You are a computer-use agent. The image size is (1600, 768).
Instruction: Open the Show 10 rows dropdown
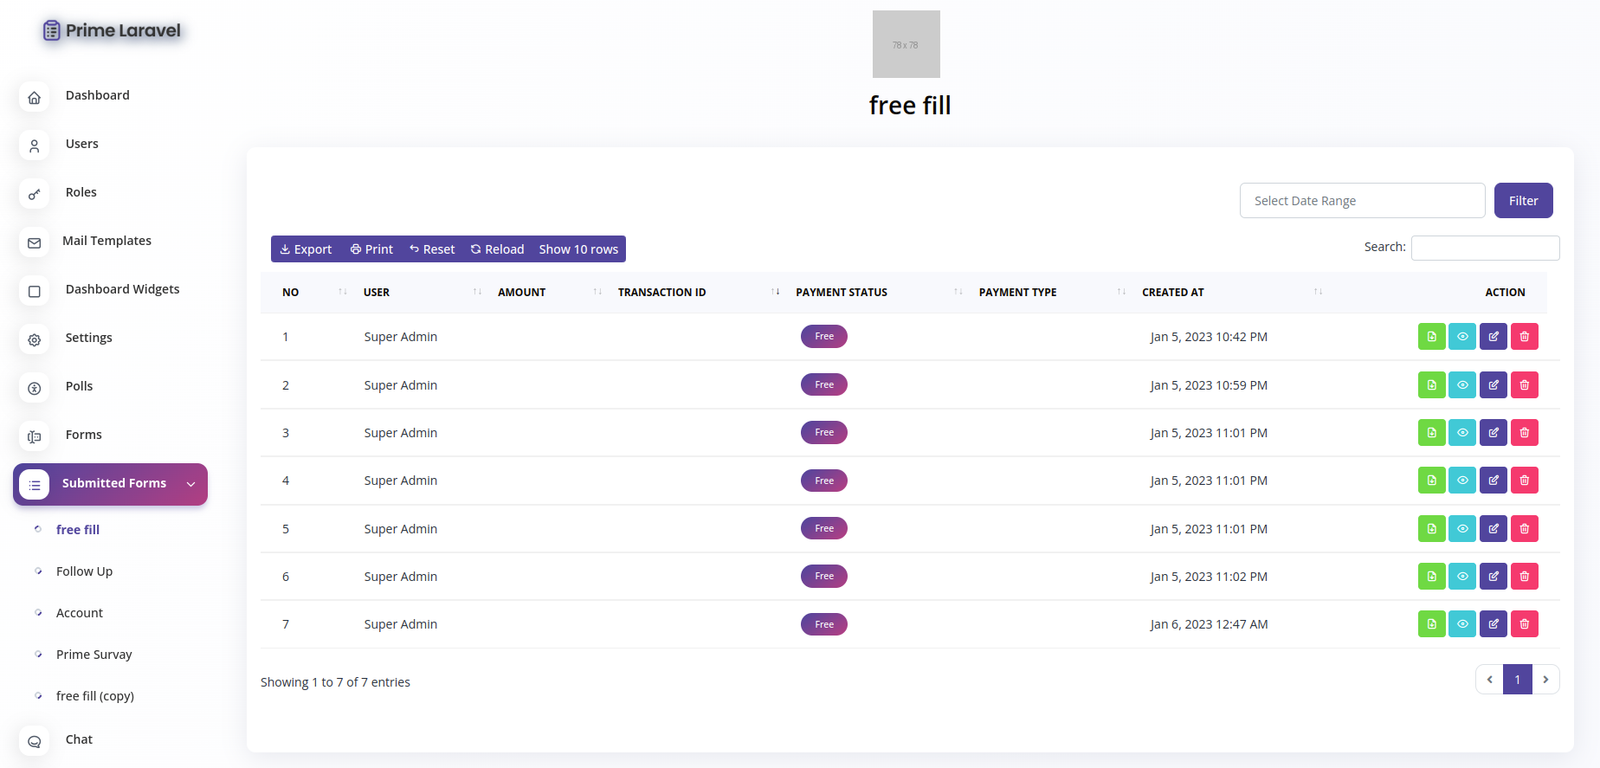578,249
